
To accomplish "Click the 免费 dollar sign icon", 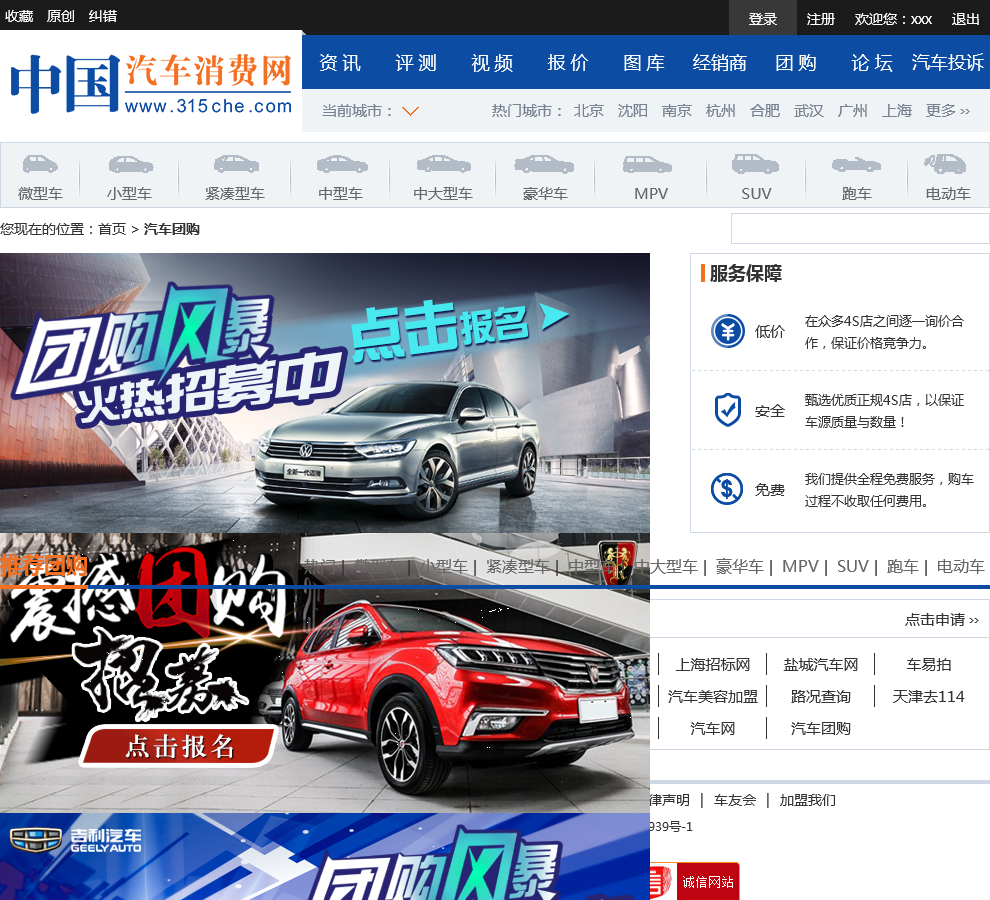I will pyautogui.click(x=727, y=489).
